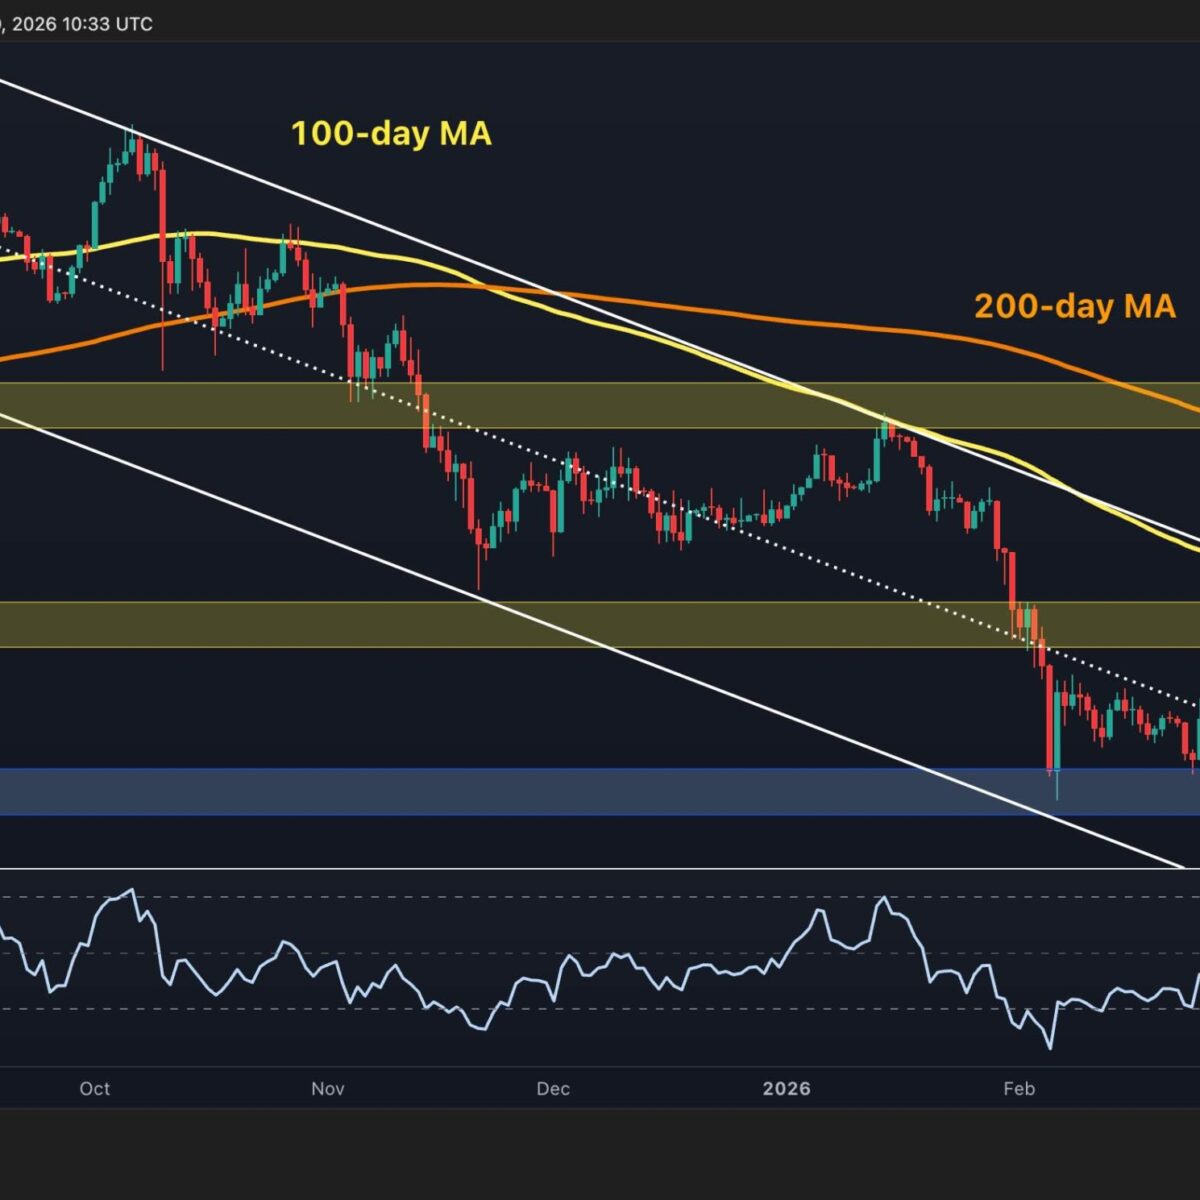
Task: Select the Nov label on time axis
Action: [x=328, y=1088]
